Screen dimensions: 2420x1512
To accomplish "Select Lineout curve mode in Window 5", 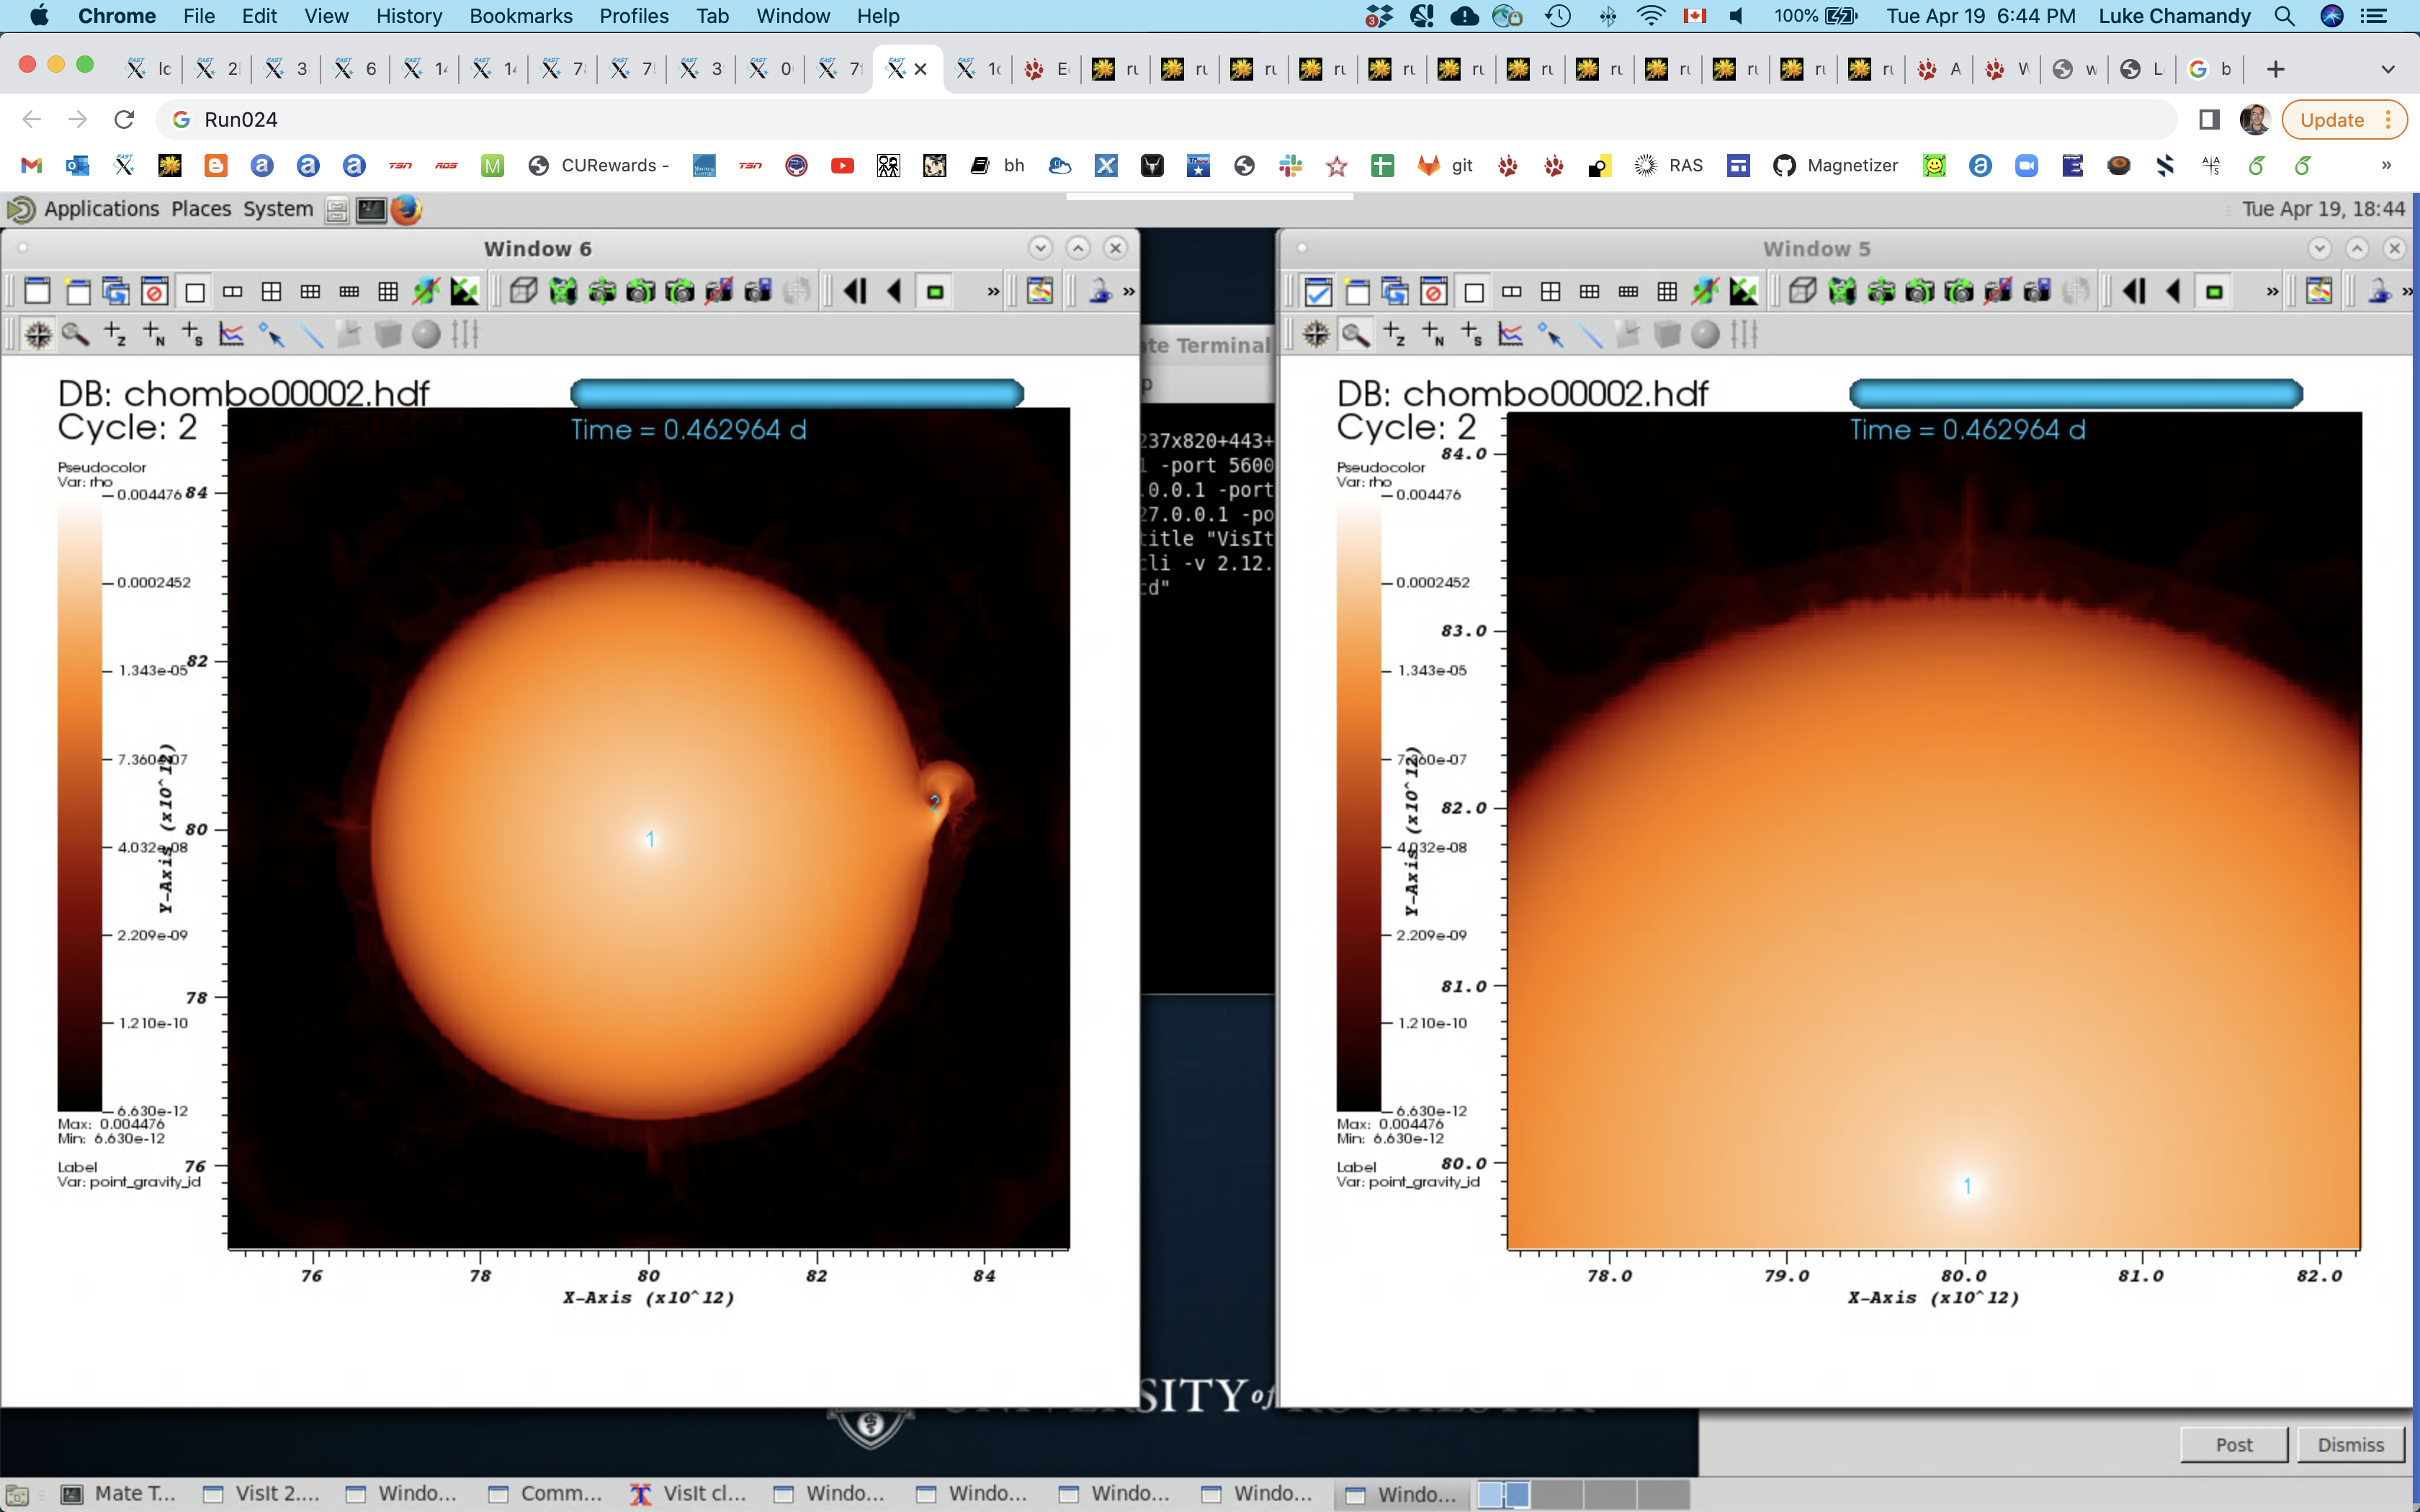I will point(1510,334).
